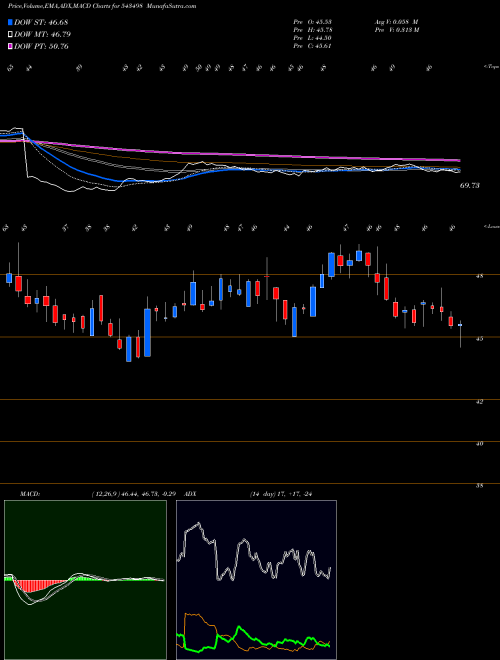Click the 69.73 EMA chart label
The image size is (500, 660).
(x=470, y=185)
